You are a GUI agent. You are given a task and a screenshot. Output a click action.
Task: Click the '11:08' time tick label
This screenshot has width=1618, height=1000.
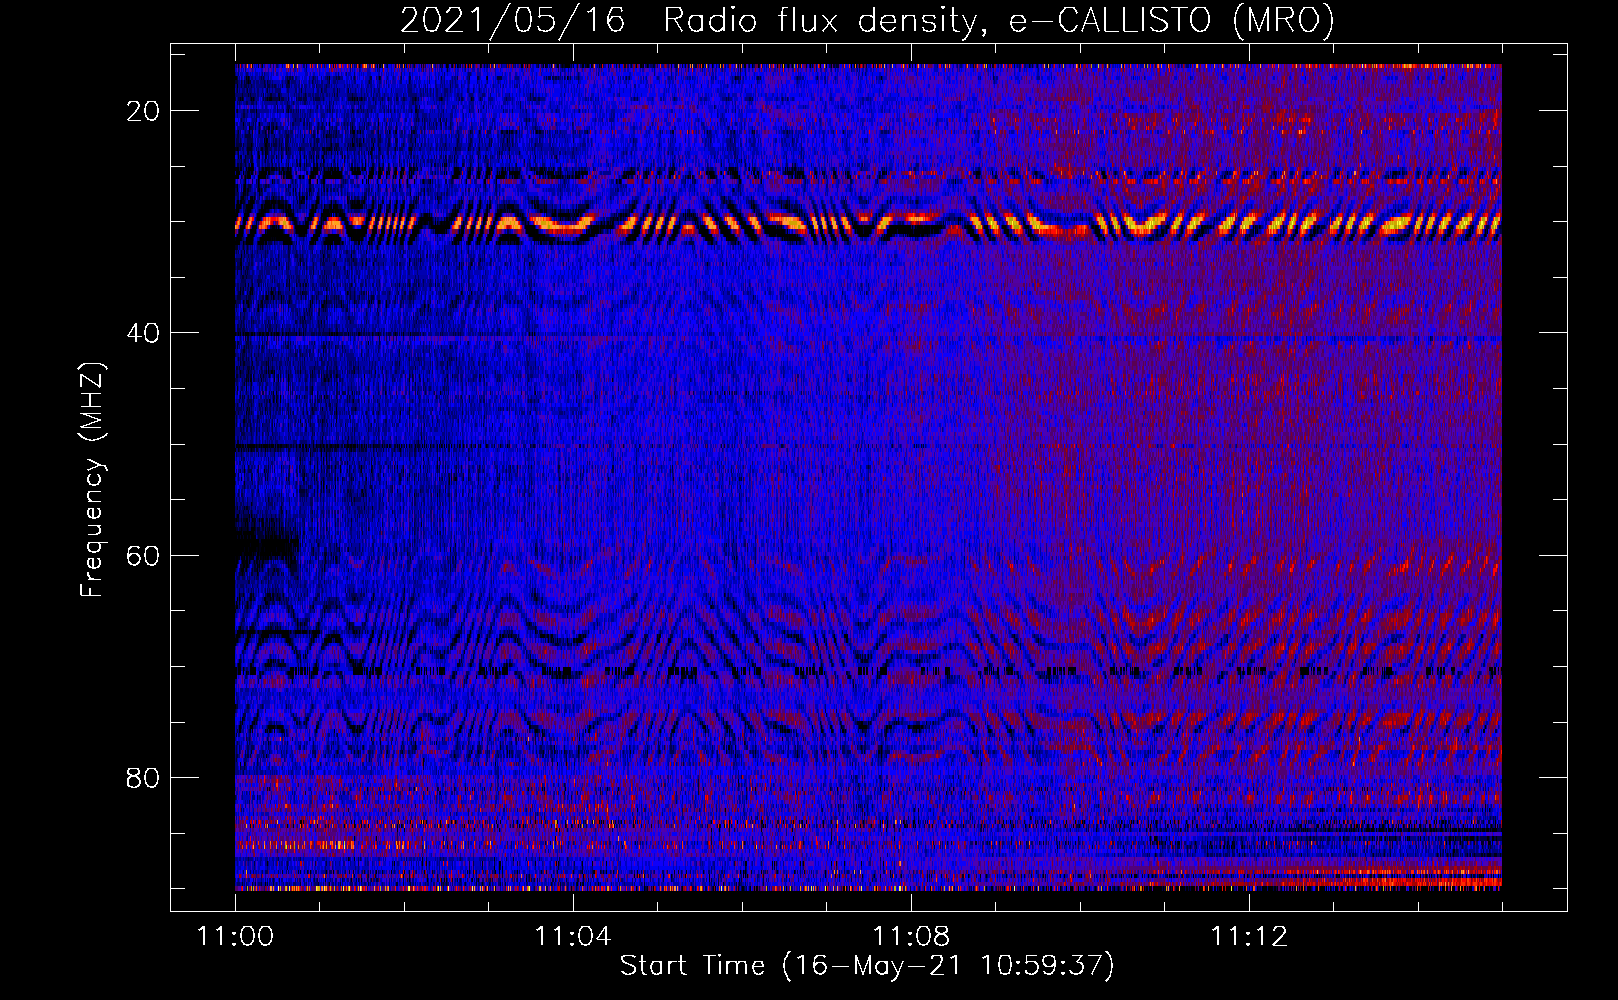(x=911, y=937)
